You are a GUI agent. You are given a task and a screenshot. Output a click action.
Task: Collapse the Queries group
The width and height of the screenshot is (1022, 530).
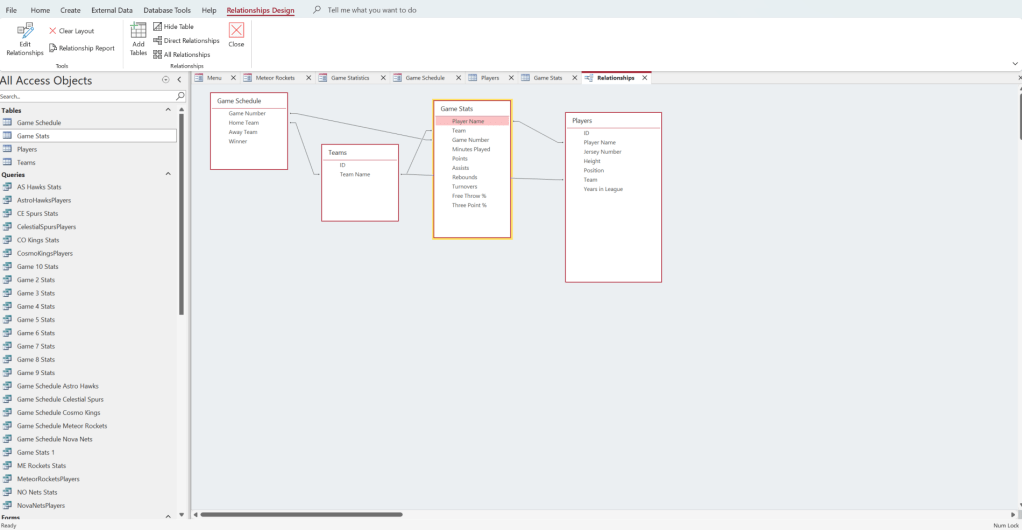[x=168, y=174]
